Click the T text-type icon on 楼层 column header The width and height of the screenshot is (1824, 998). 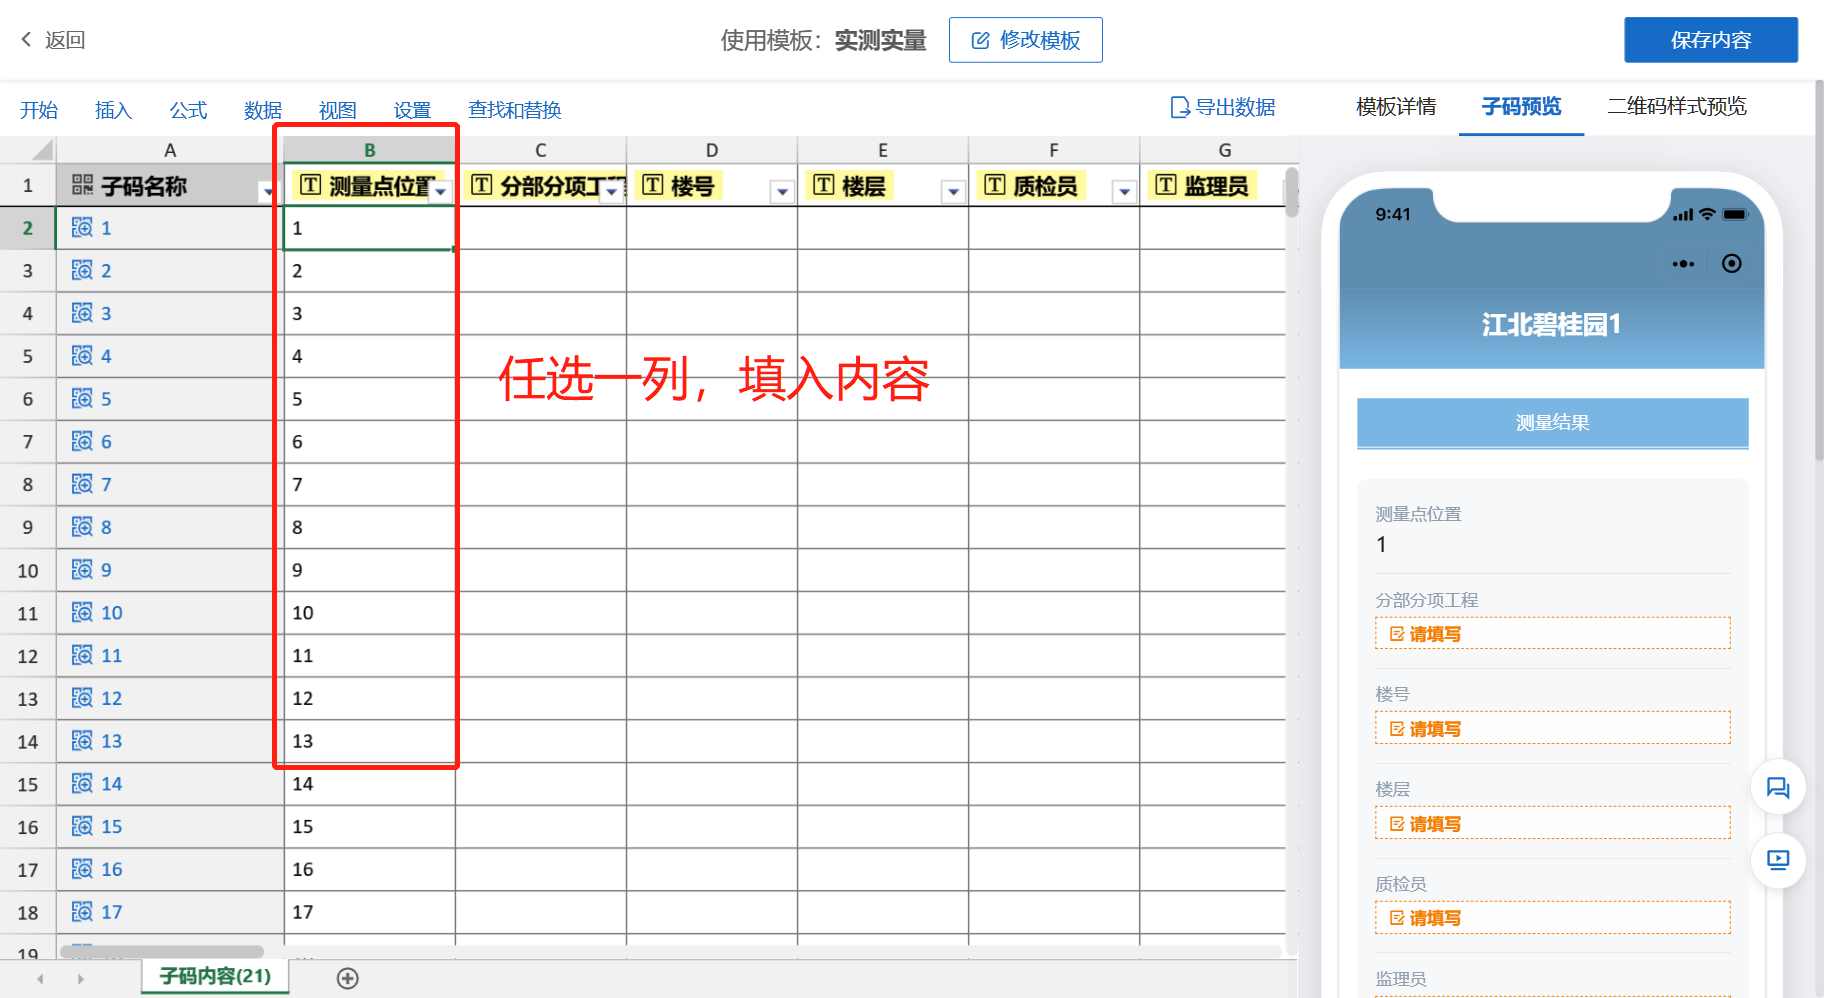(823, 185)
